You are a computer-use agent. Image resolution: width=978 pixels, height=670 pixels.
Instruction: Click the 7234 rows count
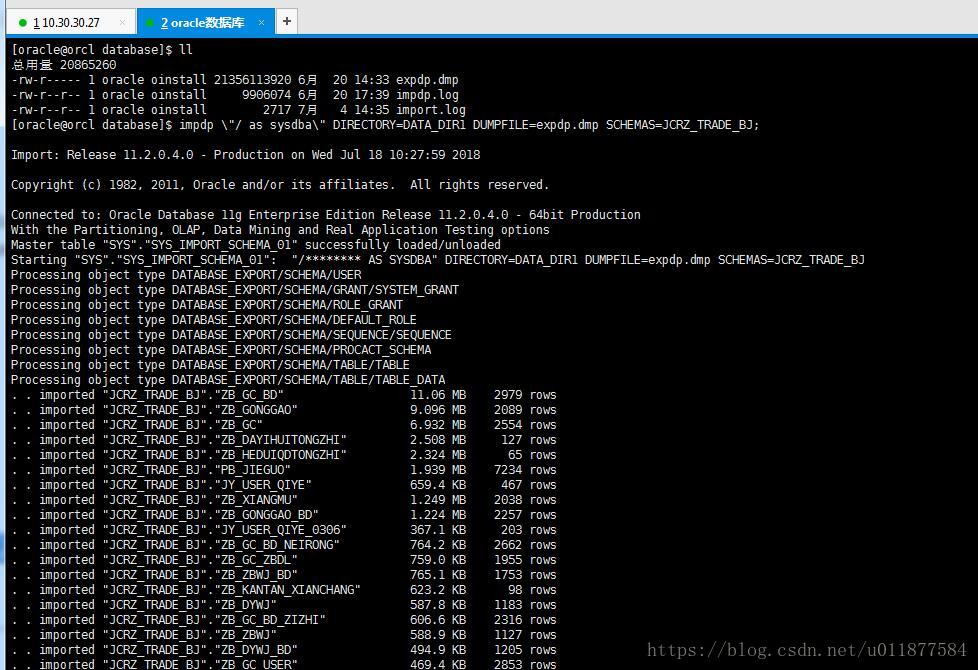[525, 469]
